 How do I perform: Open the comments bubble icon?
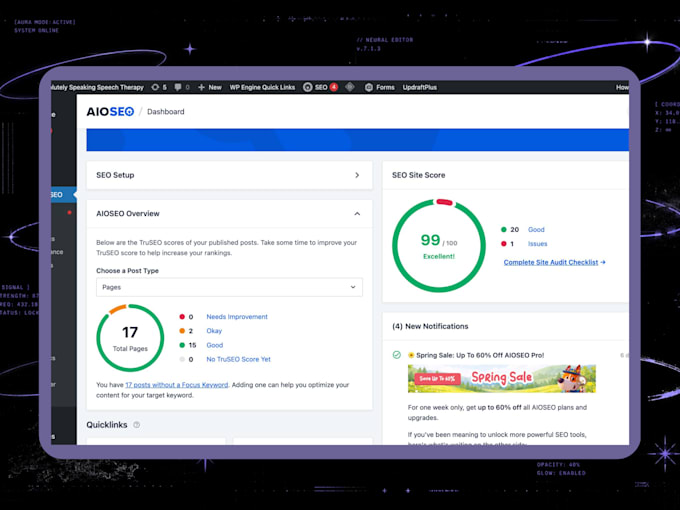point(178,87)
